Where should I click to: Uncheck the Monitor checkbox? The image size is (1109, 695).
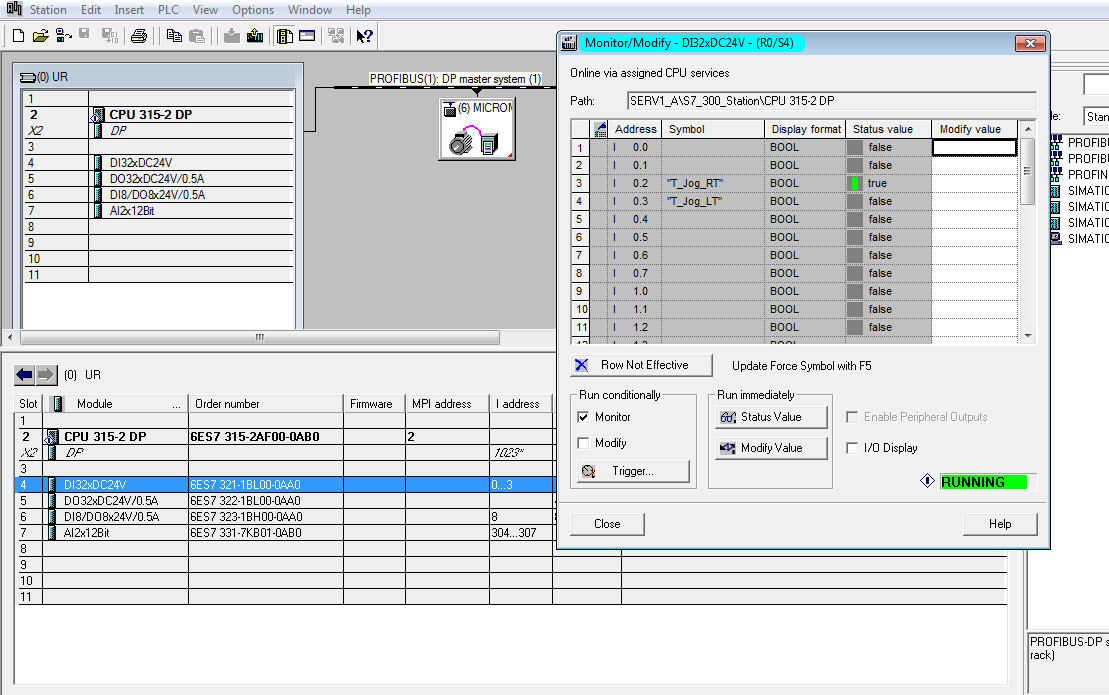[x=583, y=417]
